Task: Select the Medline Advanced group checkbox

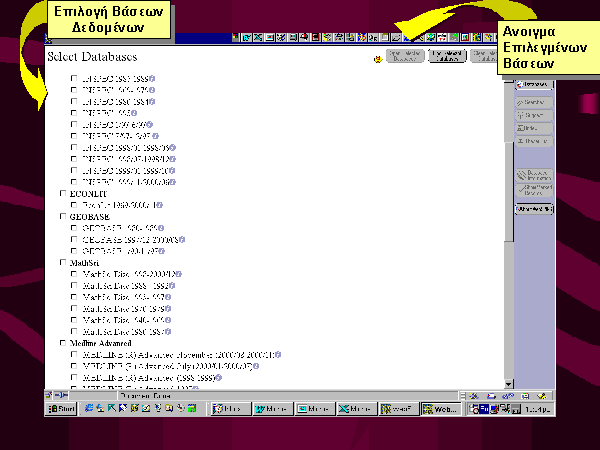Action: pyautogui.click(x=64, y=343)
